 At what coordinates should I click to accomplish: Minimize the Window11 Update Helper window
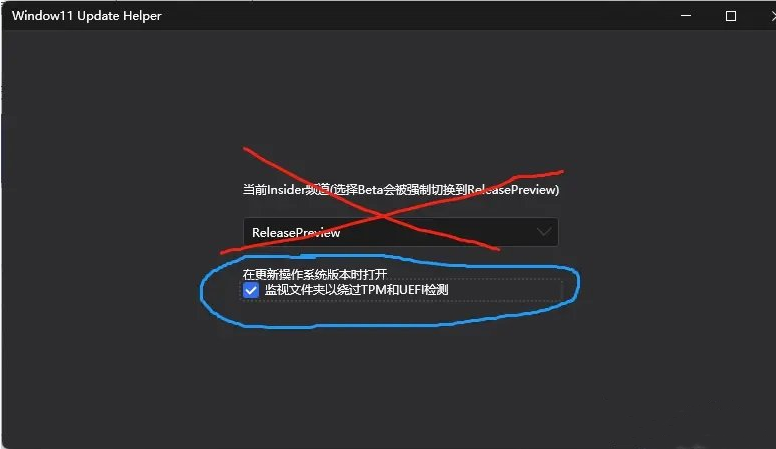pos(685,16)
